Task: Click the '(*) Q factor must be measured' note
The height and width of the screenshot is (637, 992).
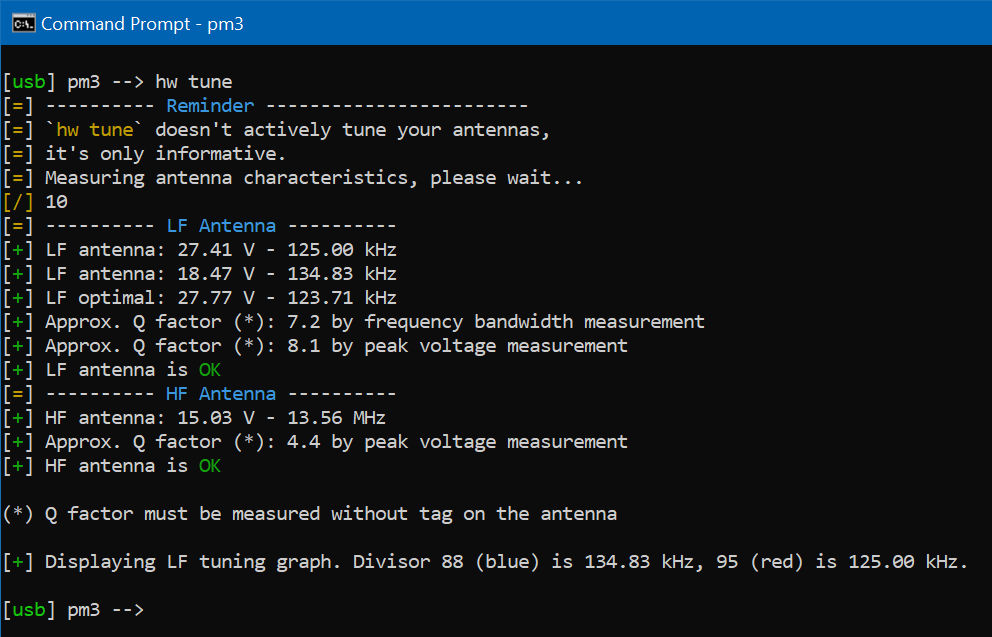Action: click(310, 514)
